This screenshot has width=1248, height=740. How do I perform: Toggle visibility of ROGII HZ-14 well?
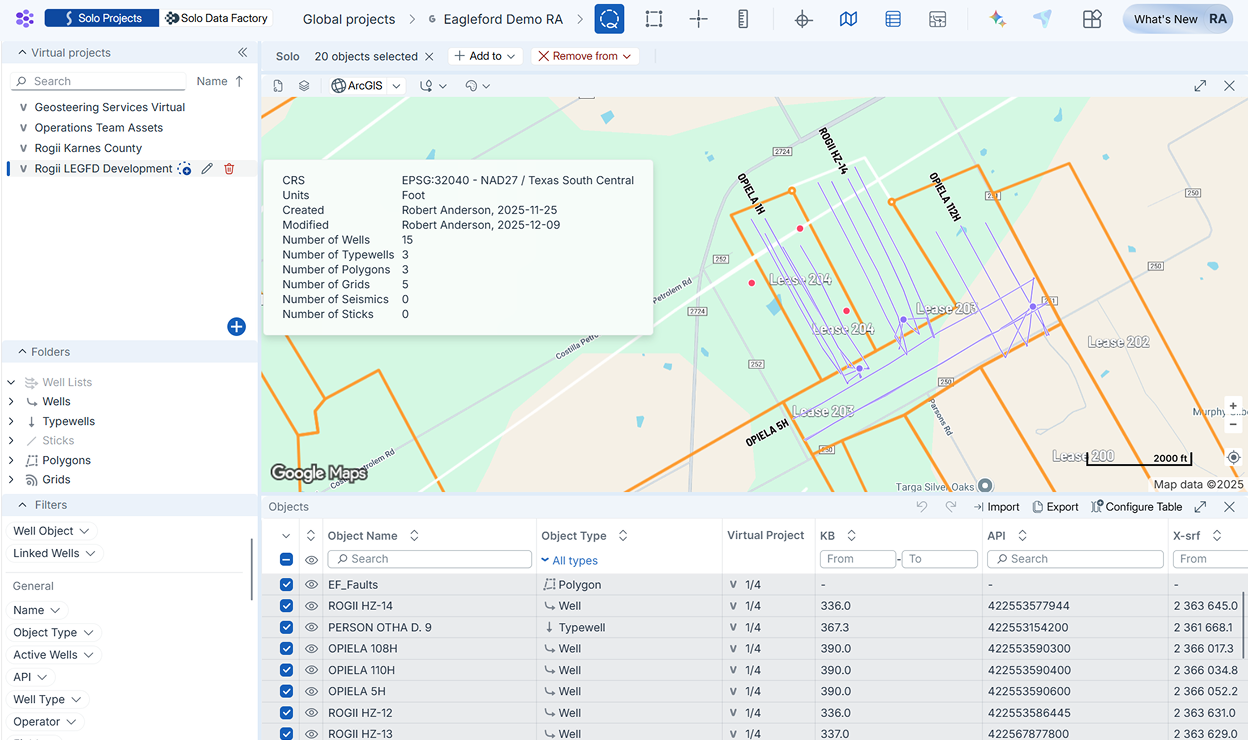point(311,606)
